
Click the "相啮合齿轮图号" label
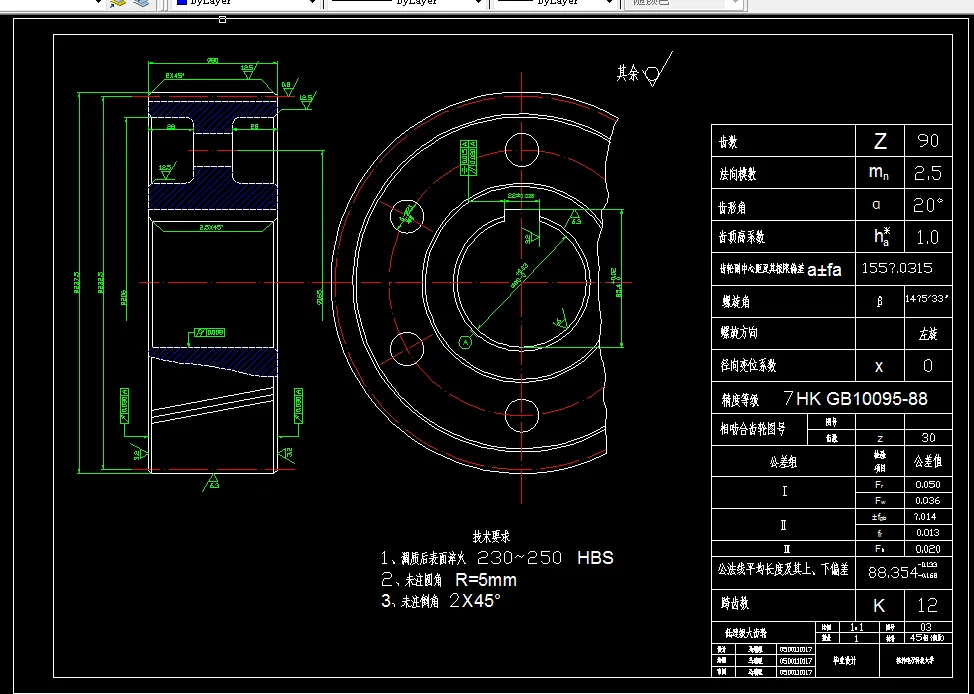pos(753,429)
